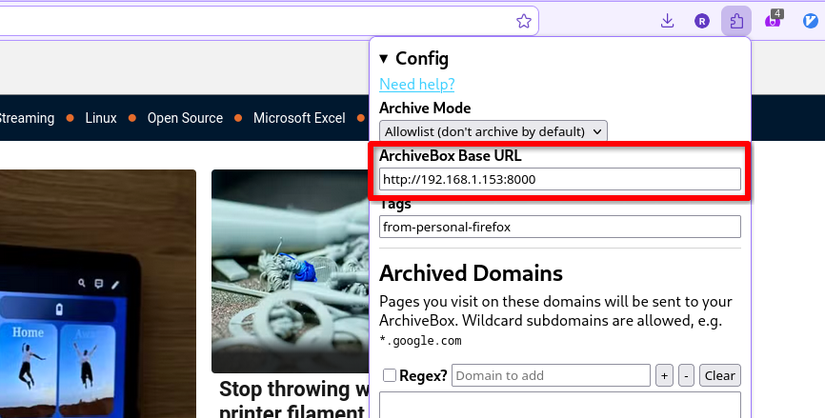Add domain with the + button

[664, 375]
